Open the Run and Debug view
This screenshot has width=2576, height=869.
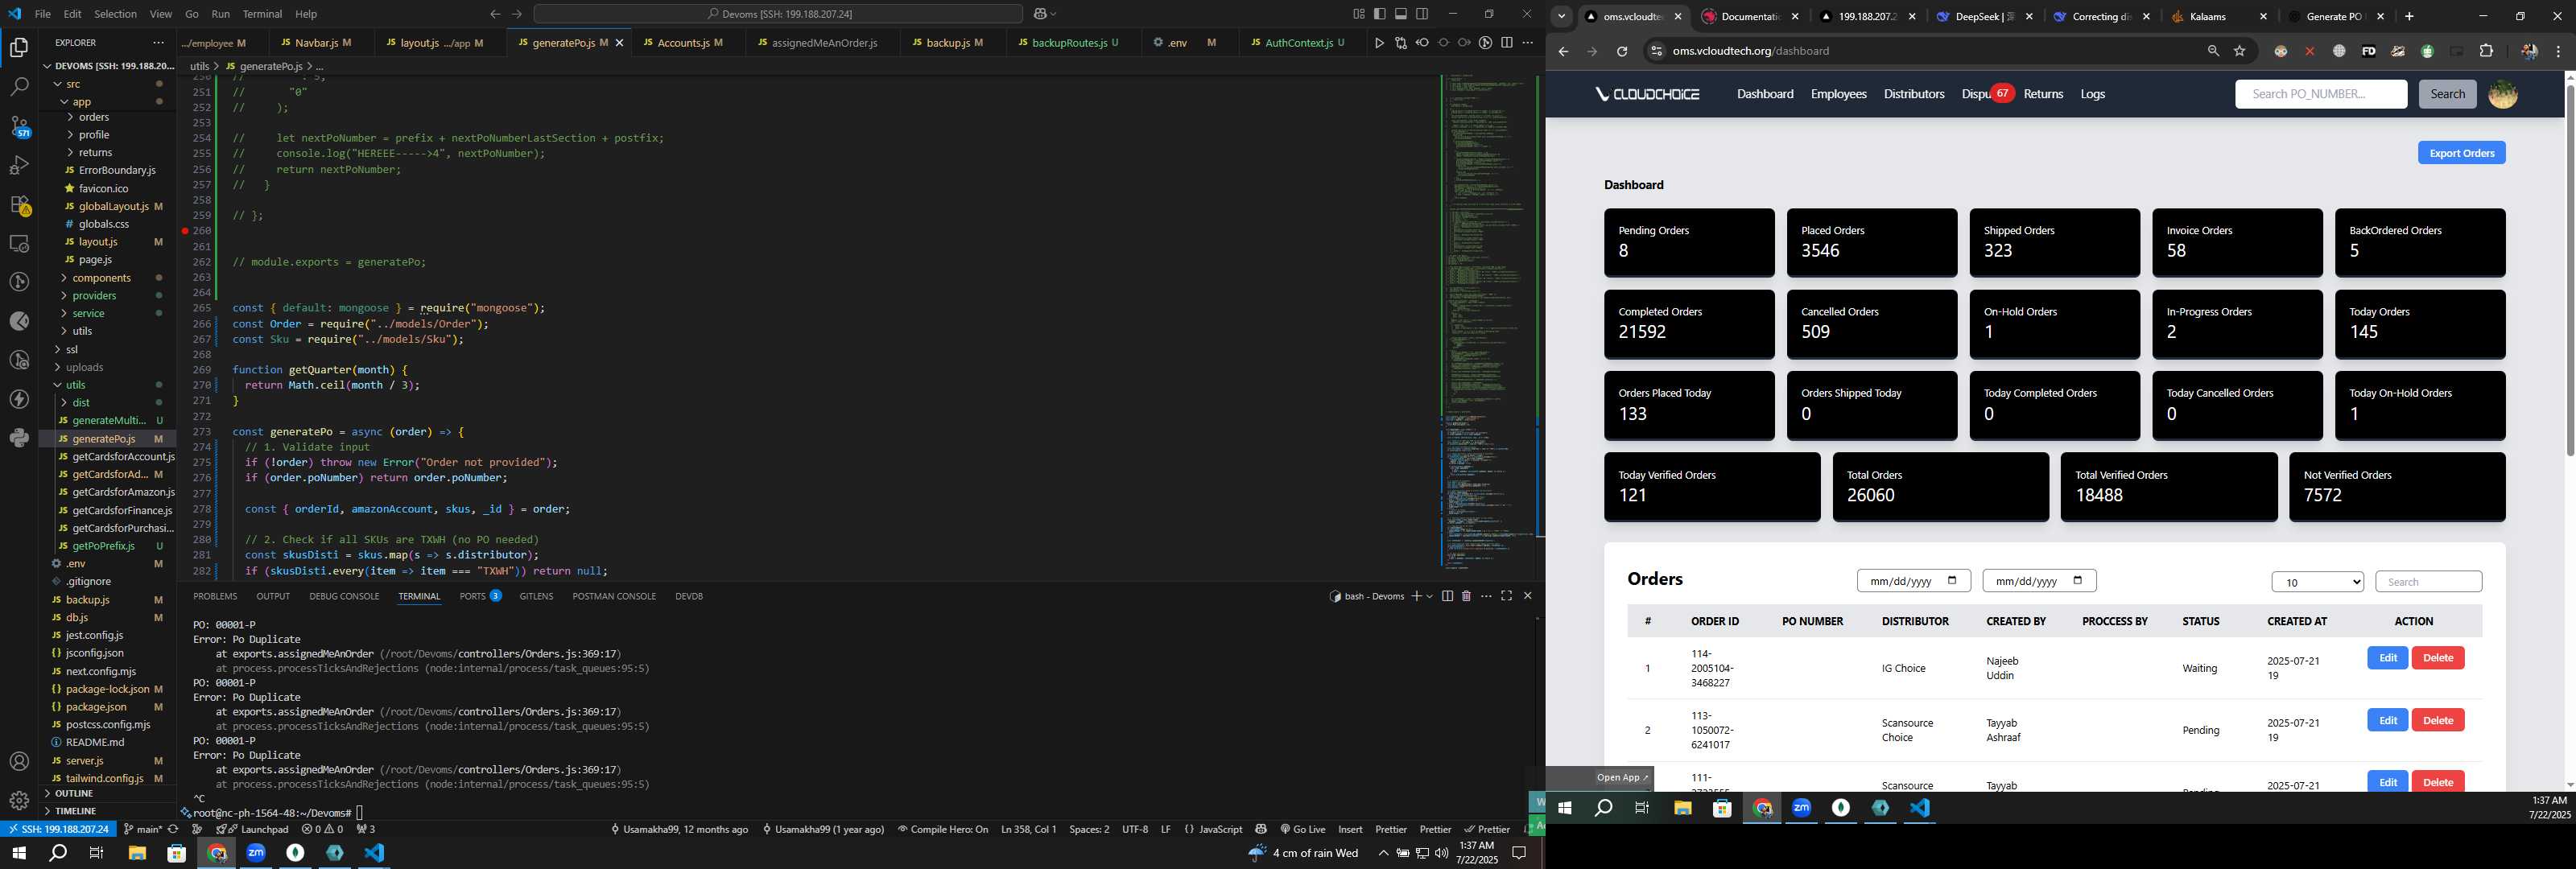(19, 165)
